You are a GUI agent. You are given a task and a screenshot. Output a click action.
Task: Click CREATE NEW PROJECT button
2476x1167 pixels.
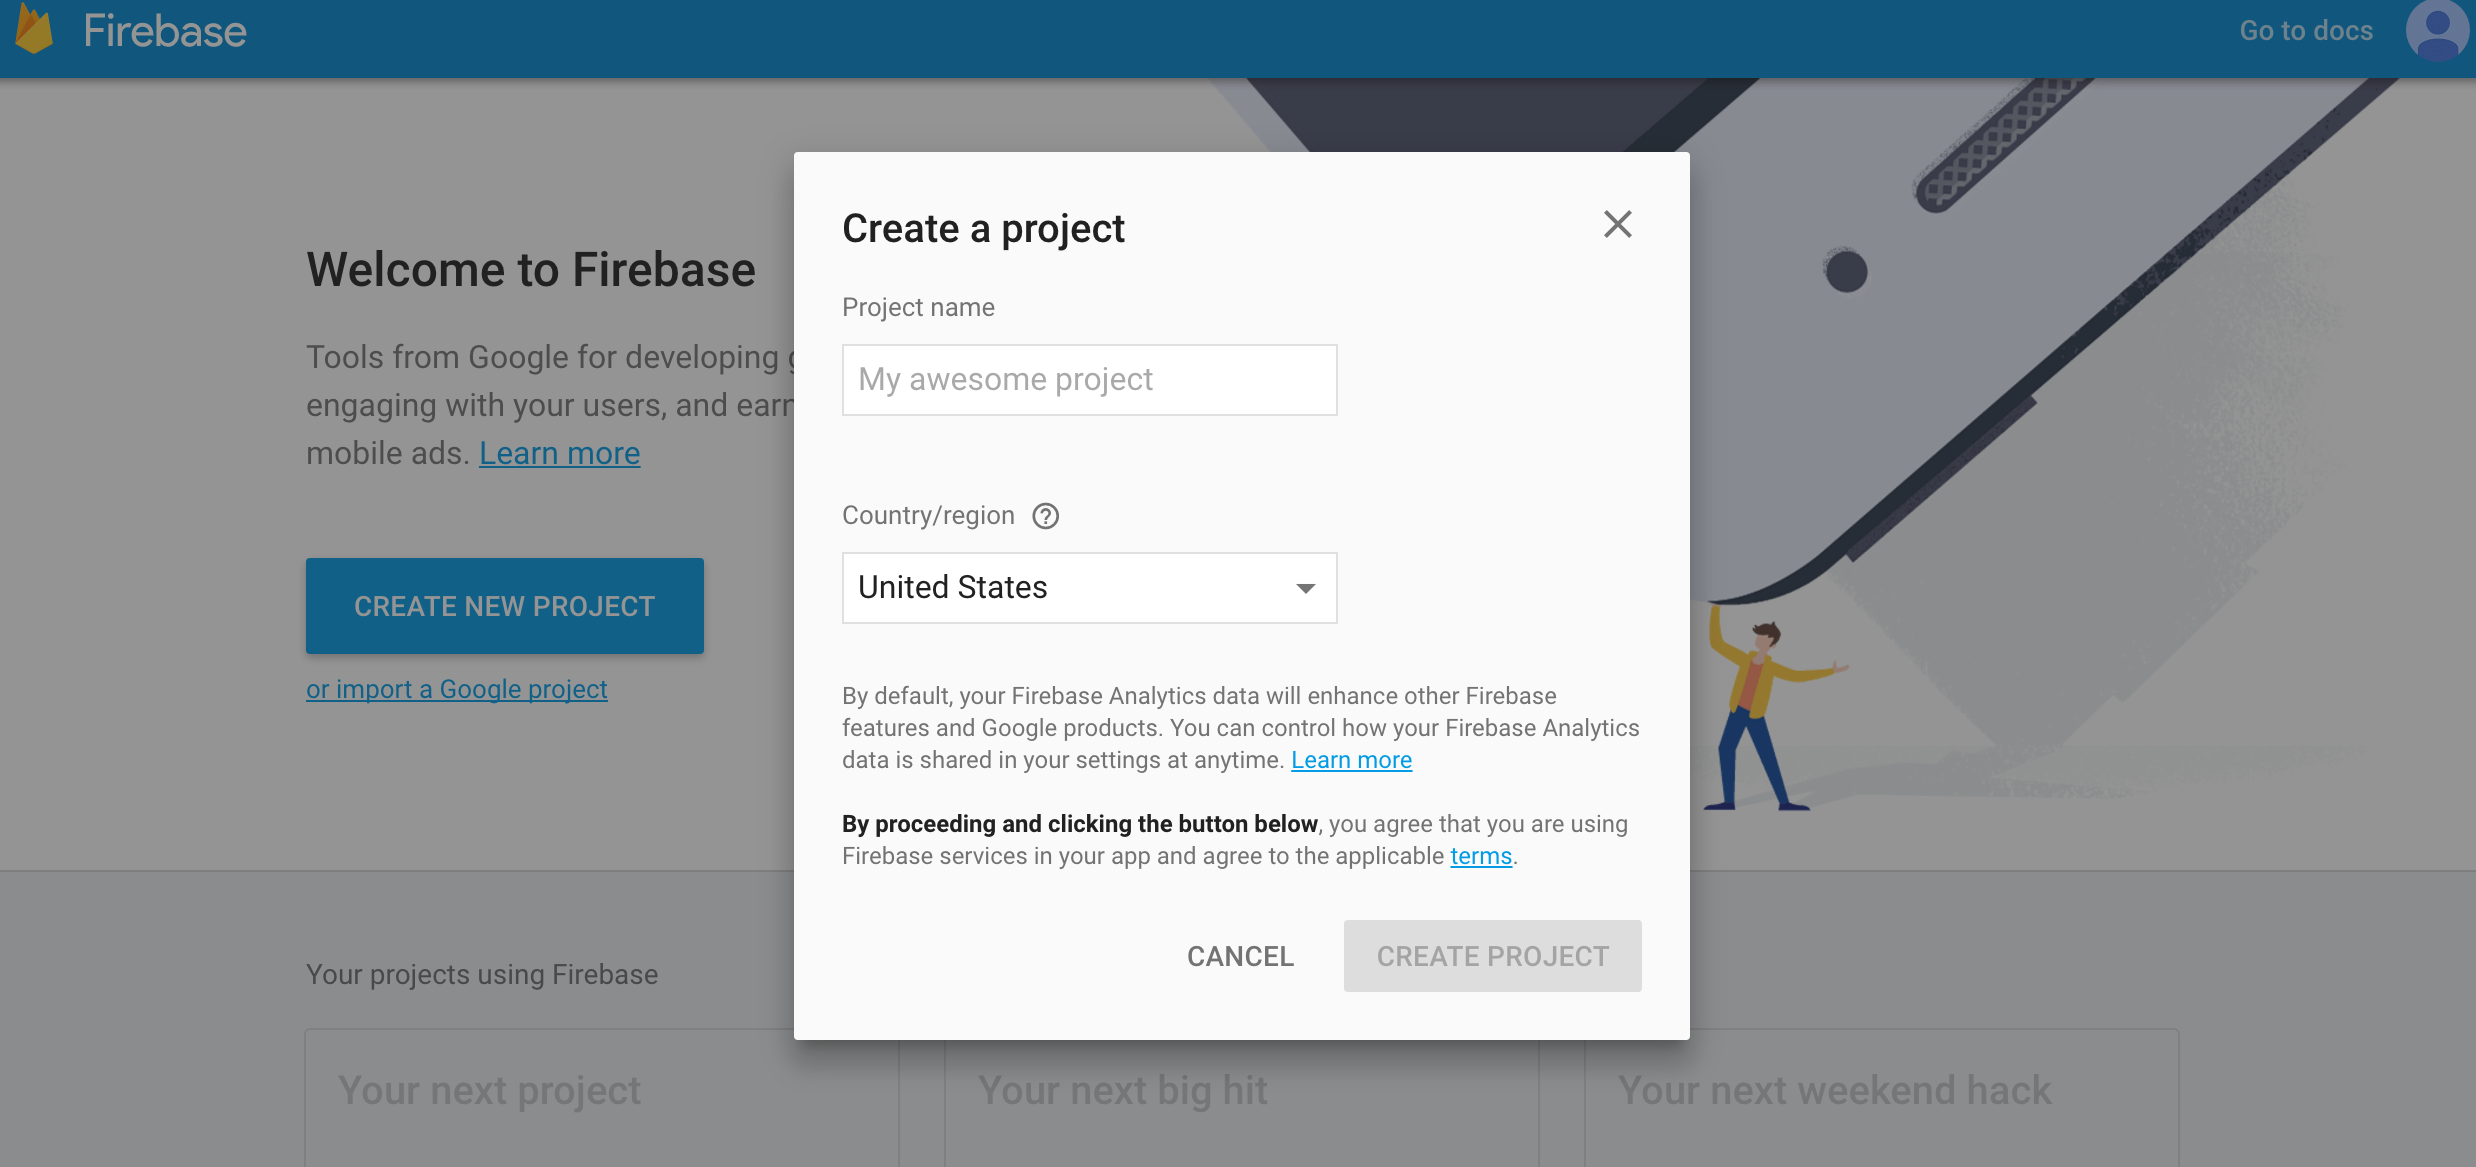pos(504,606)
